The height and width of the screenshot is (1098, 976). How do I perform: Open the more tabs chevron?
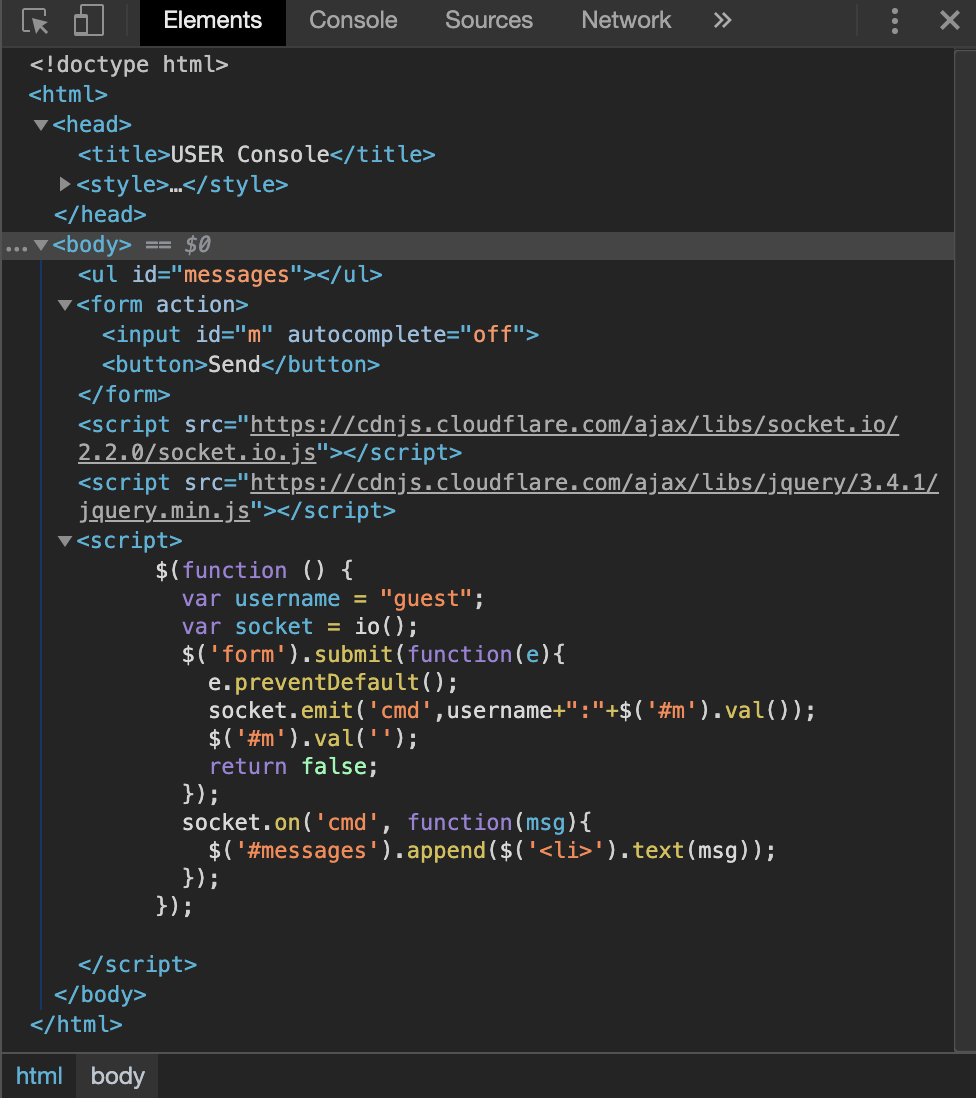[x=723, y=20]
